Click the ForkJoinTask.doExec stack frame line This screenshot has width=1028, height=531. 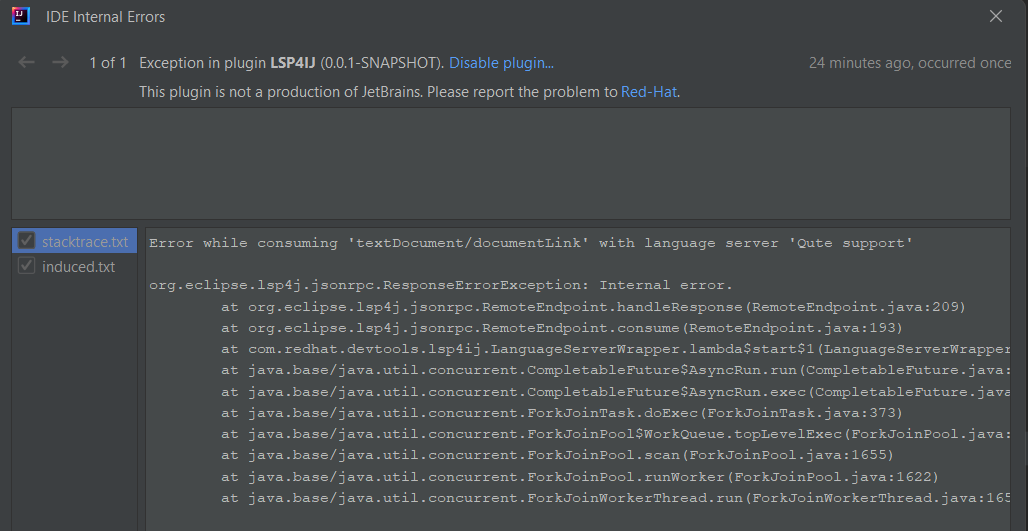(x=562, y=413)
